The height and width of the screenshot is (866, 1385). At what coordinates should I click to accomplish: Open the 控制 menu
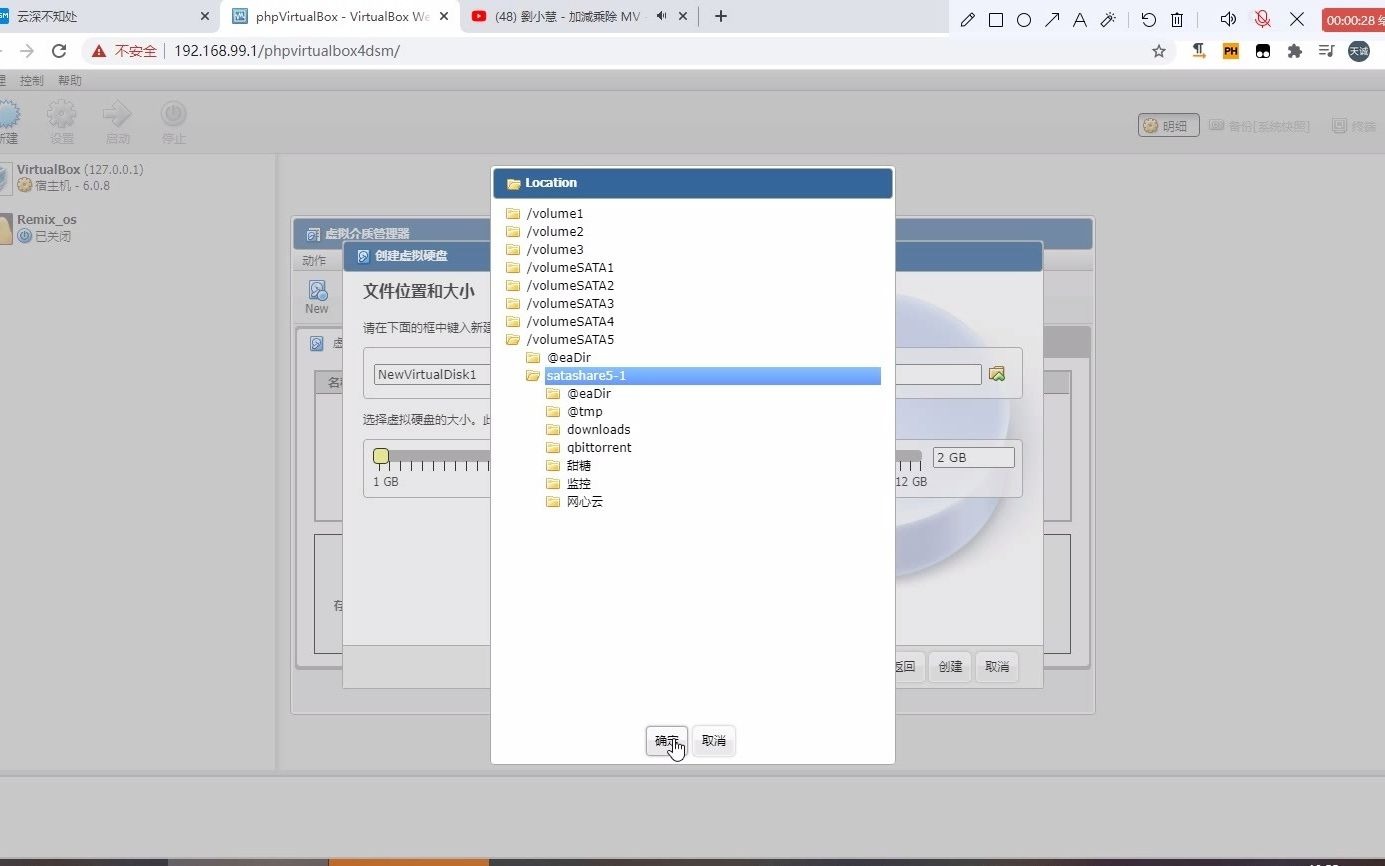(32, 80)
